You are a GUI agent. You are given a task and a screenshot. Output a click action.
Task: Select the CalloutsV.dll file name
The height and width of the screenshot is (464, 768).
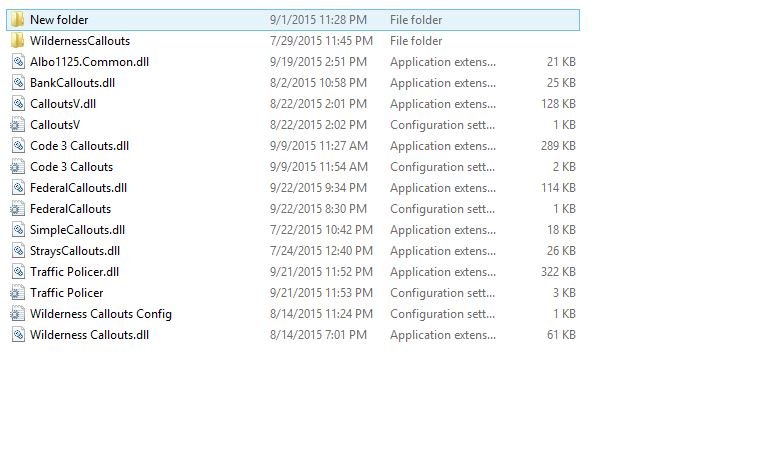coord(63,104)
